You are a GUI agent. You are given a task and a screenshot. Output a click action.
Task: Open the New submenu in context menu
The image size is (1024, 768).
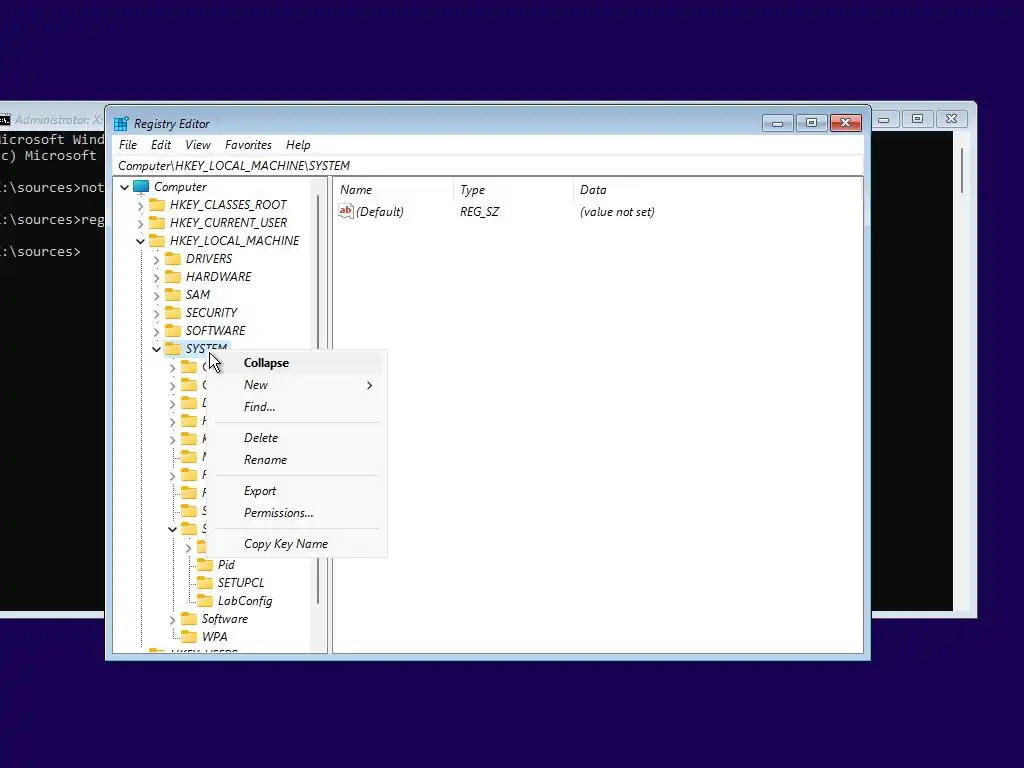[298, 385]
